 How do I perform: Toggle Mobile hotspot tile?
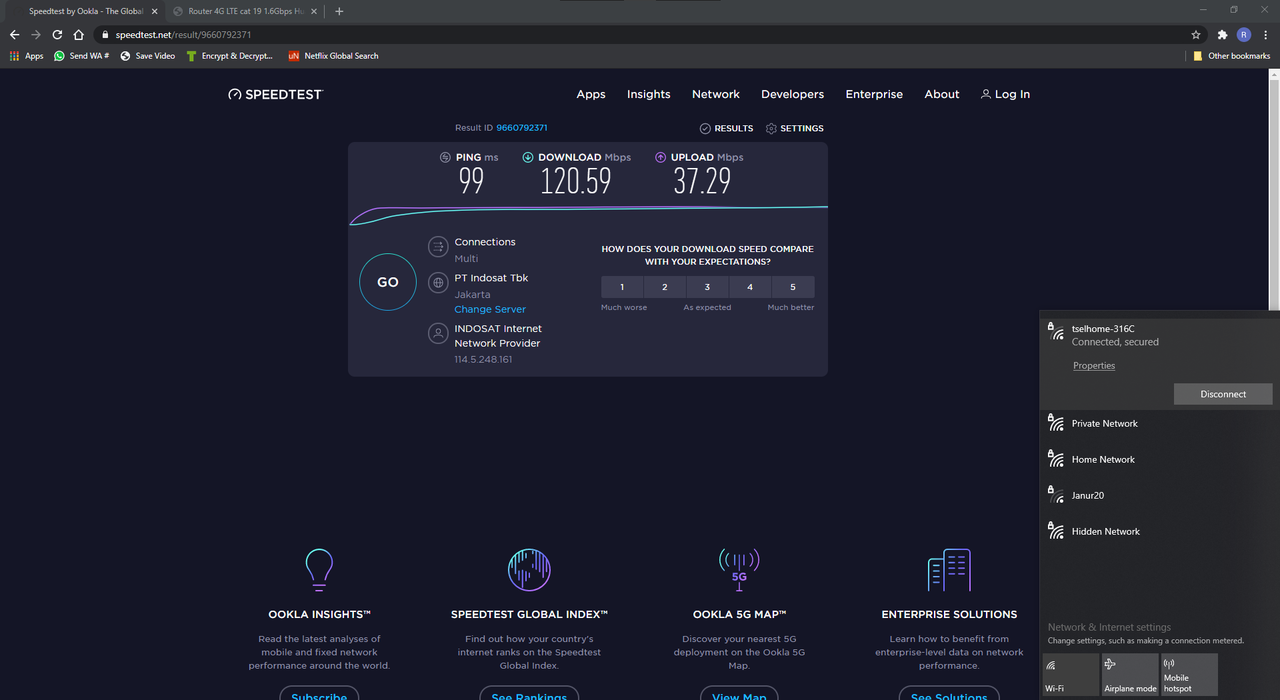point(1188,675)
